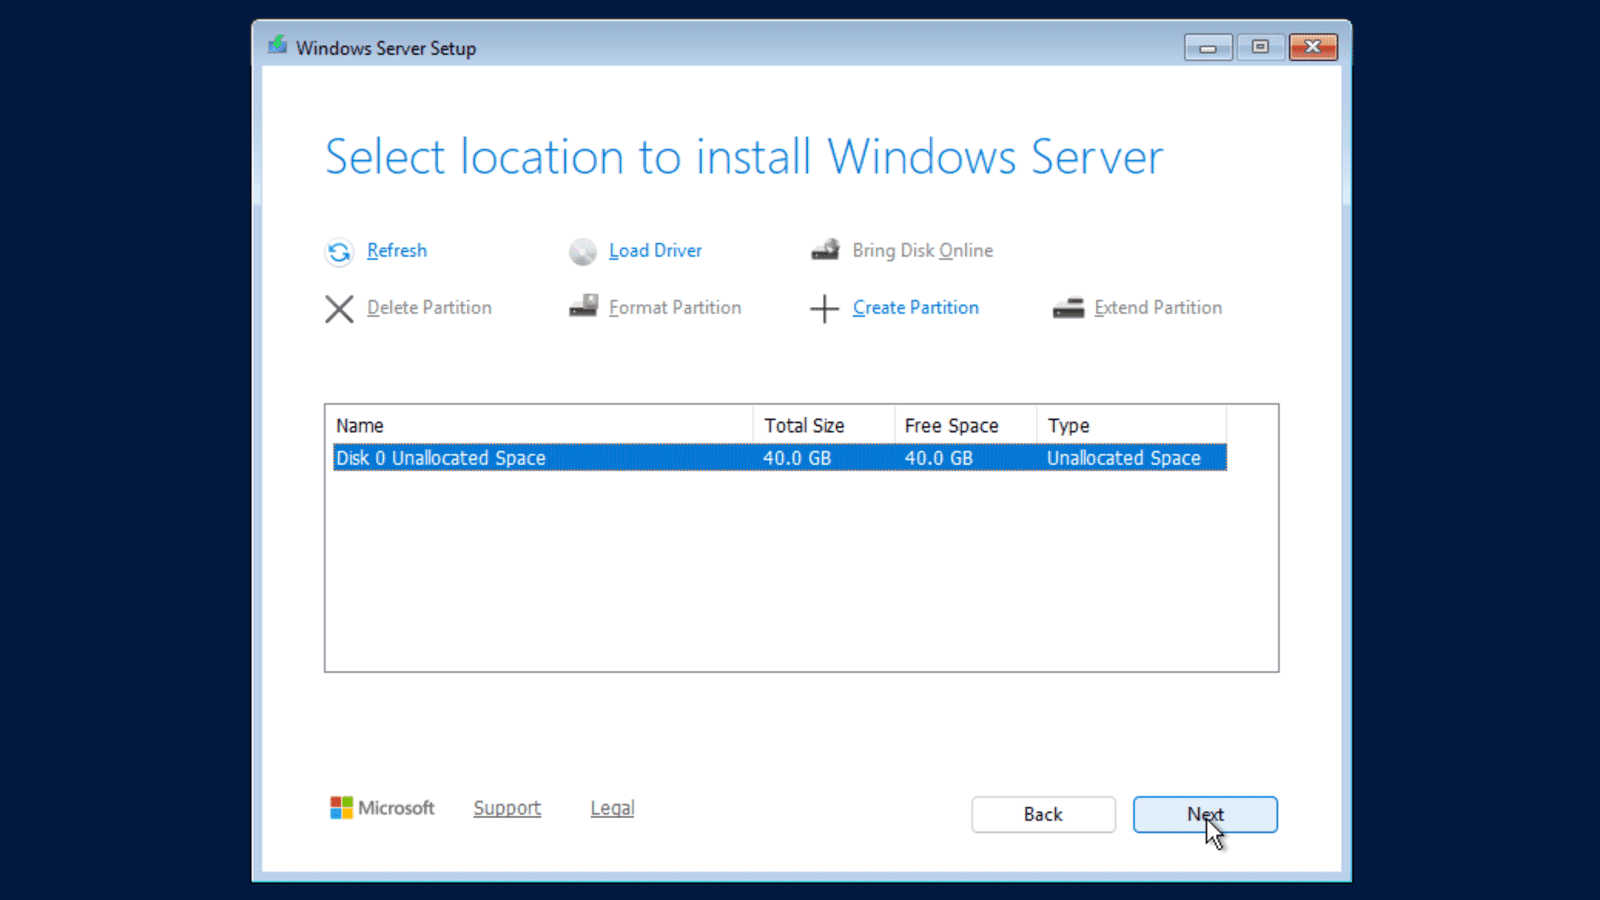This screenshot has height=900, width=1600.
Task: Minimize the Windows Server Setup window
Action: (x=1208, y=47)
